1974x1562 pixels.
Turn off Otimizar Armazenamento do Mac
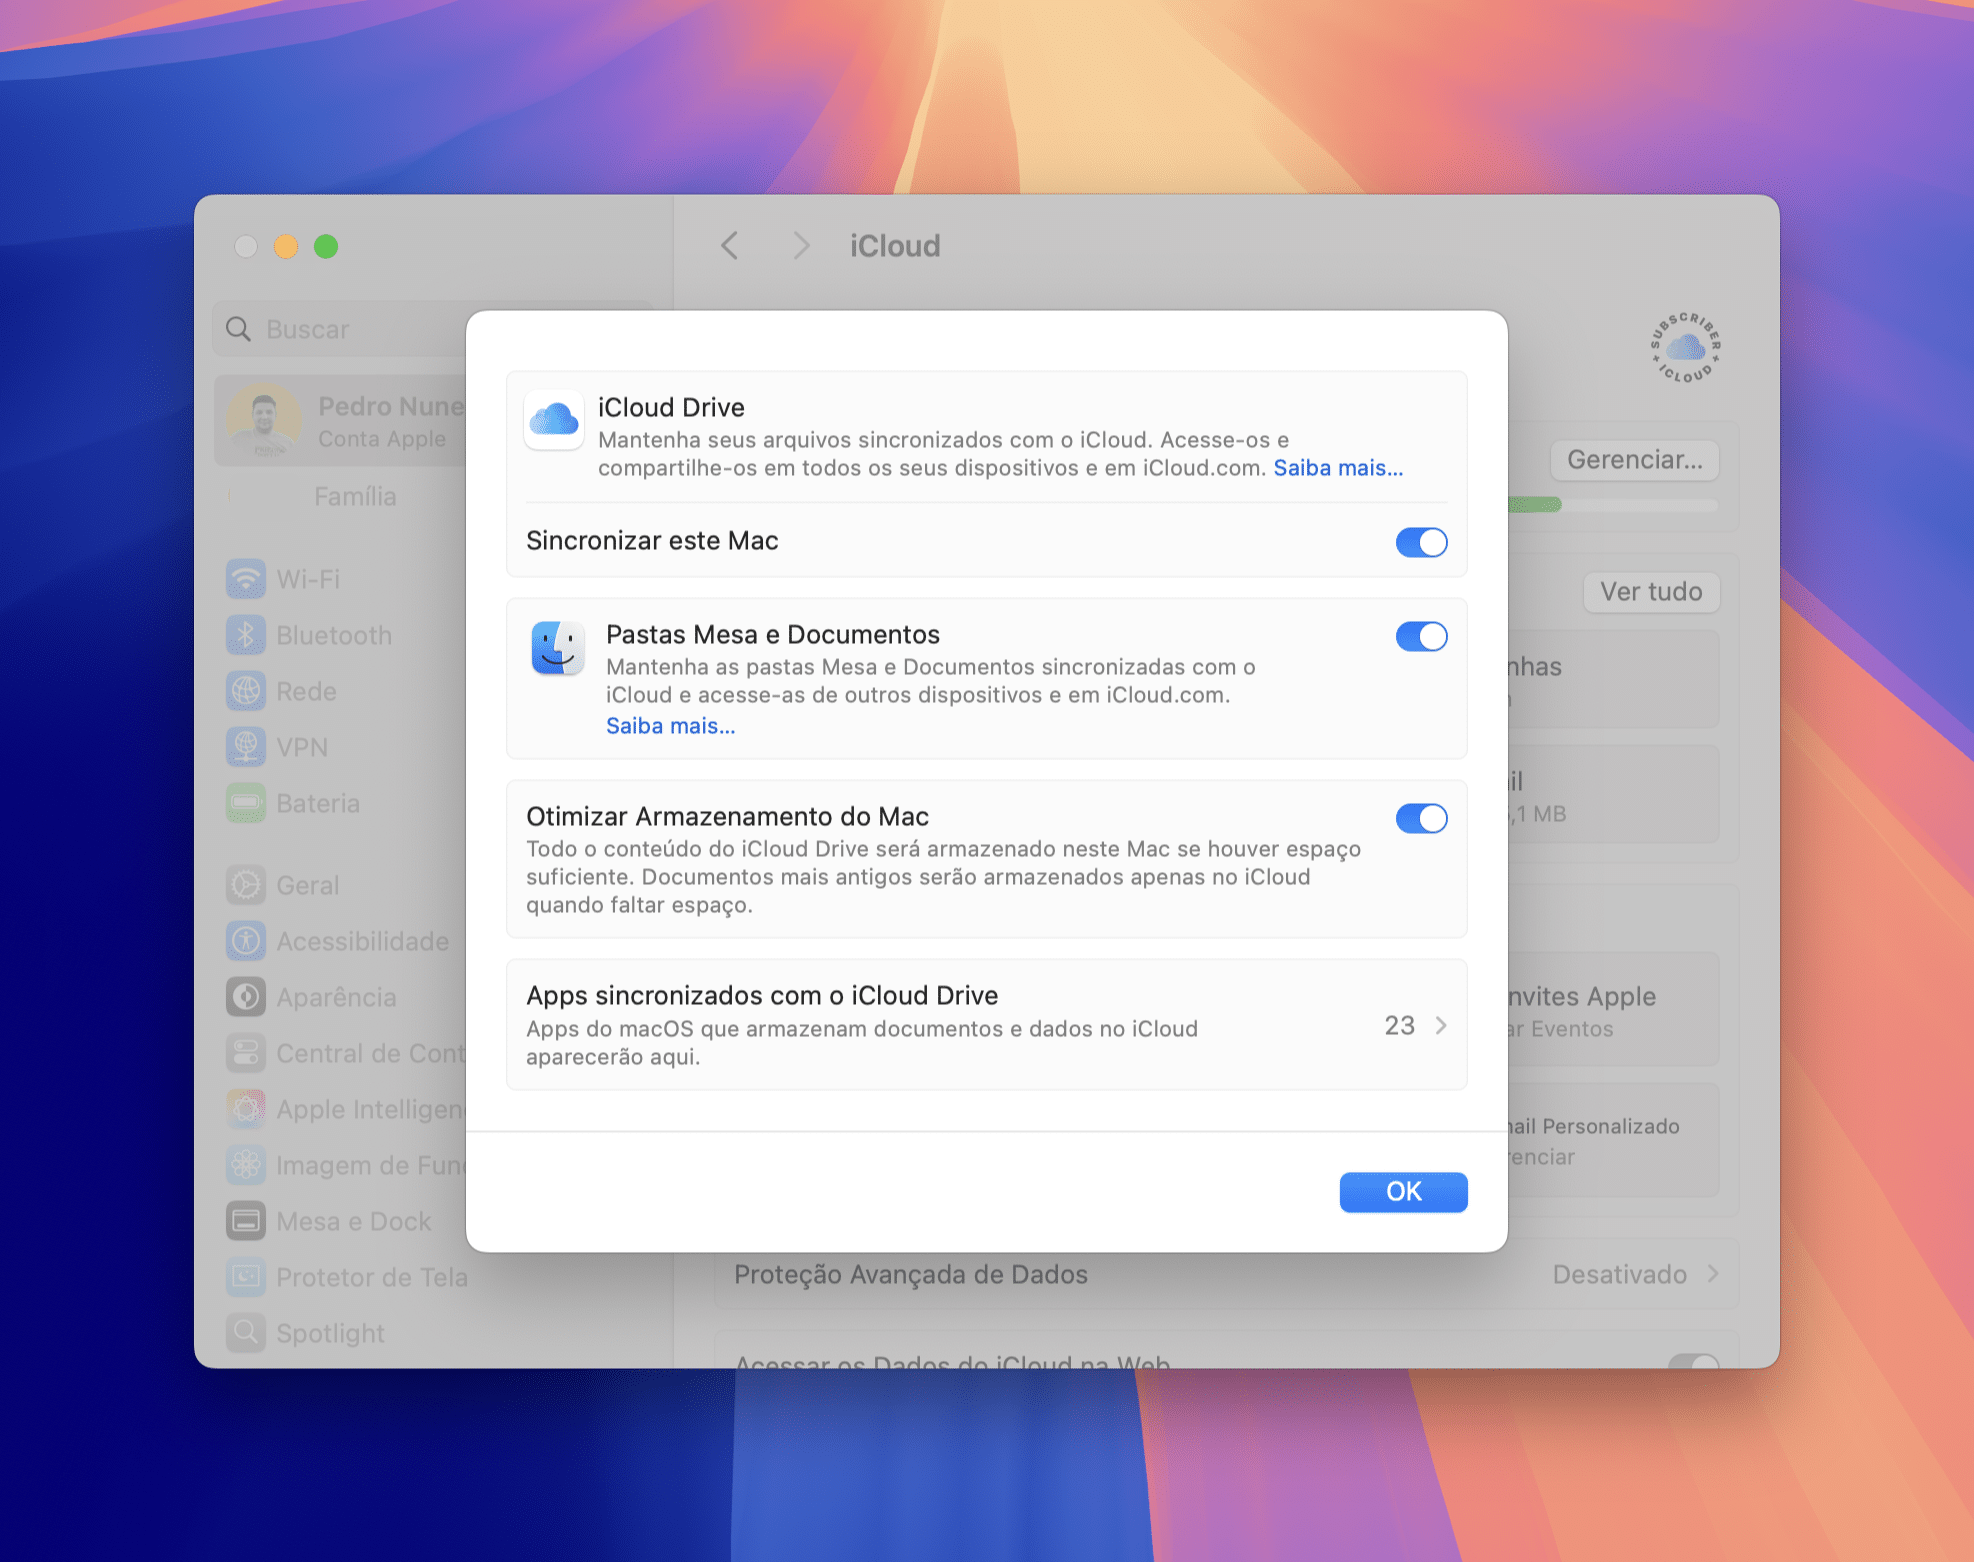(x=1421, y=818)
